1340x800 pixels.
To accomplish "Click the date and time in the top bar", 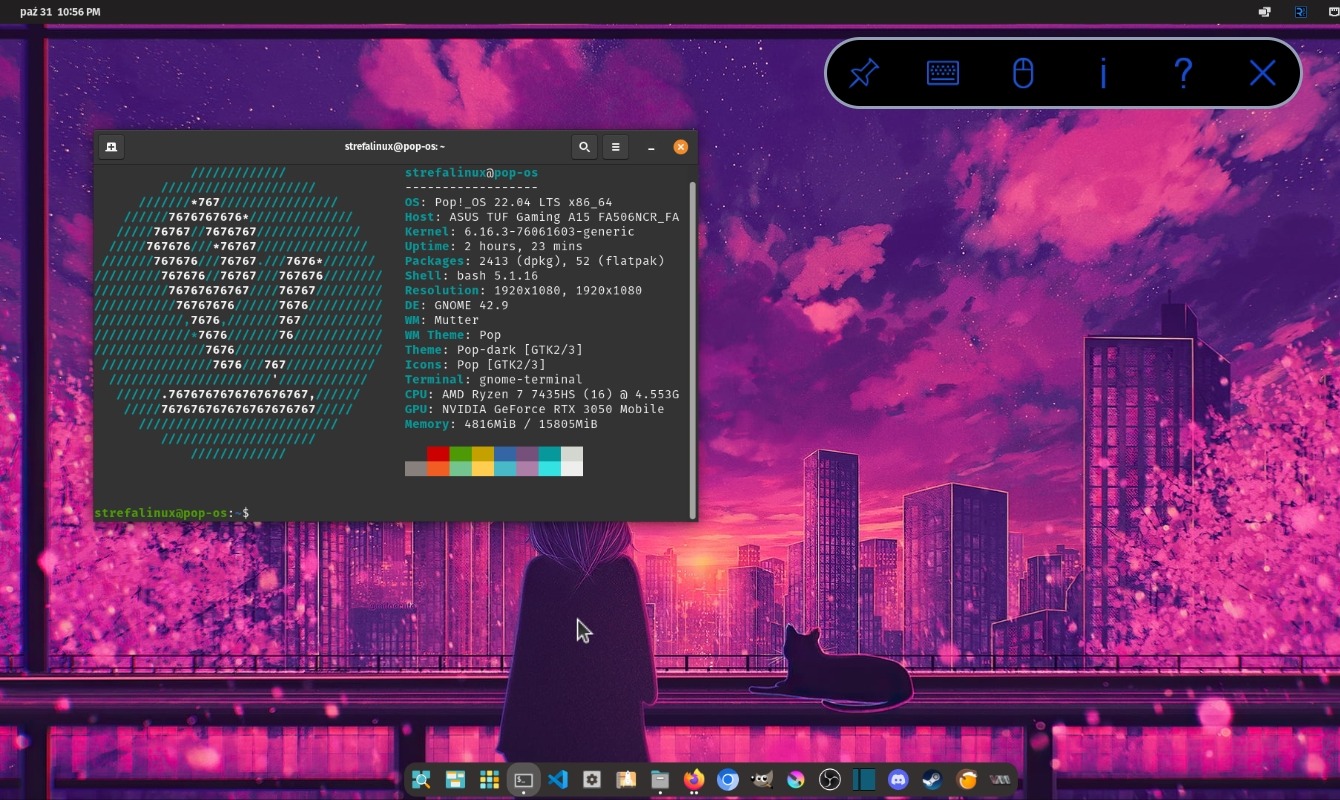I will click(60, 12).
